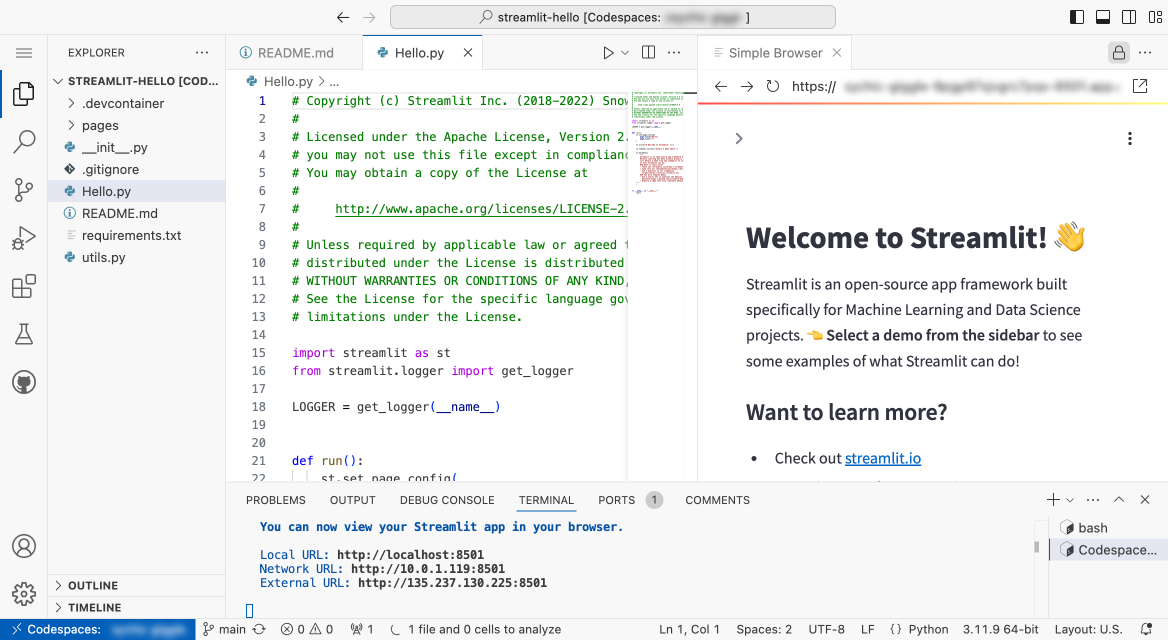This screenshot has height=640, width=1168.
Task: Switch to the PORTS tab
Action: tap(617, 500)
